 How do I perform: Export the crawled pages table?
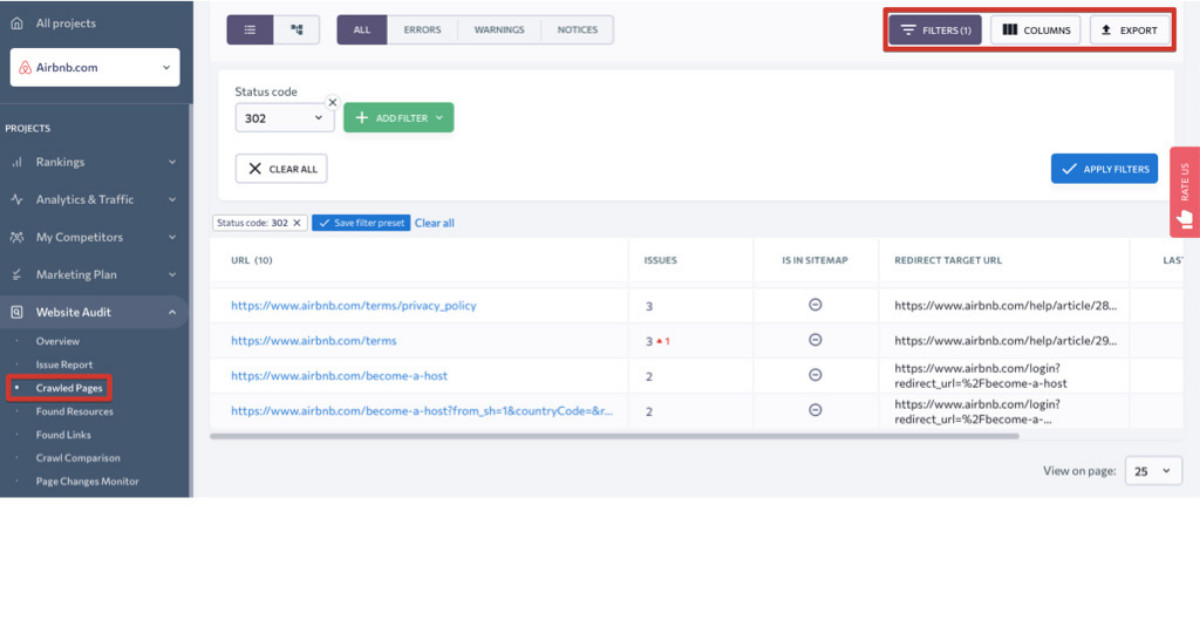[1129, 30]
